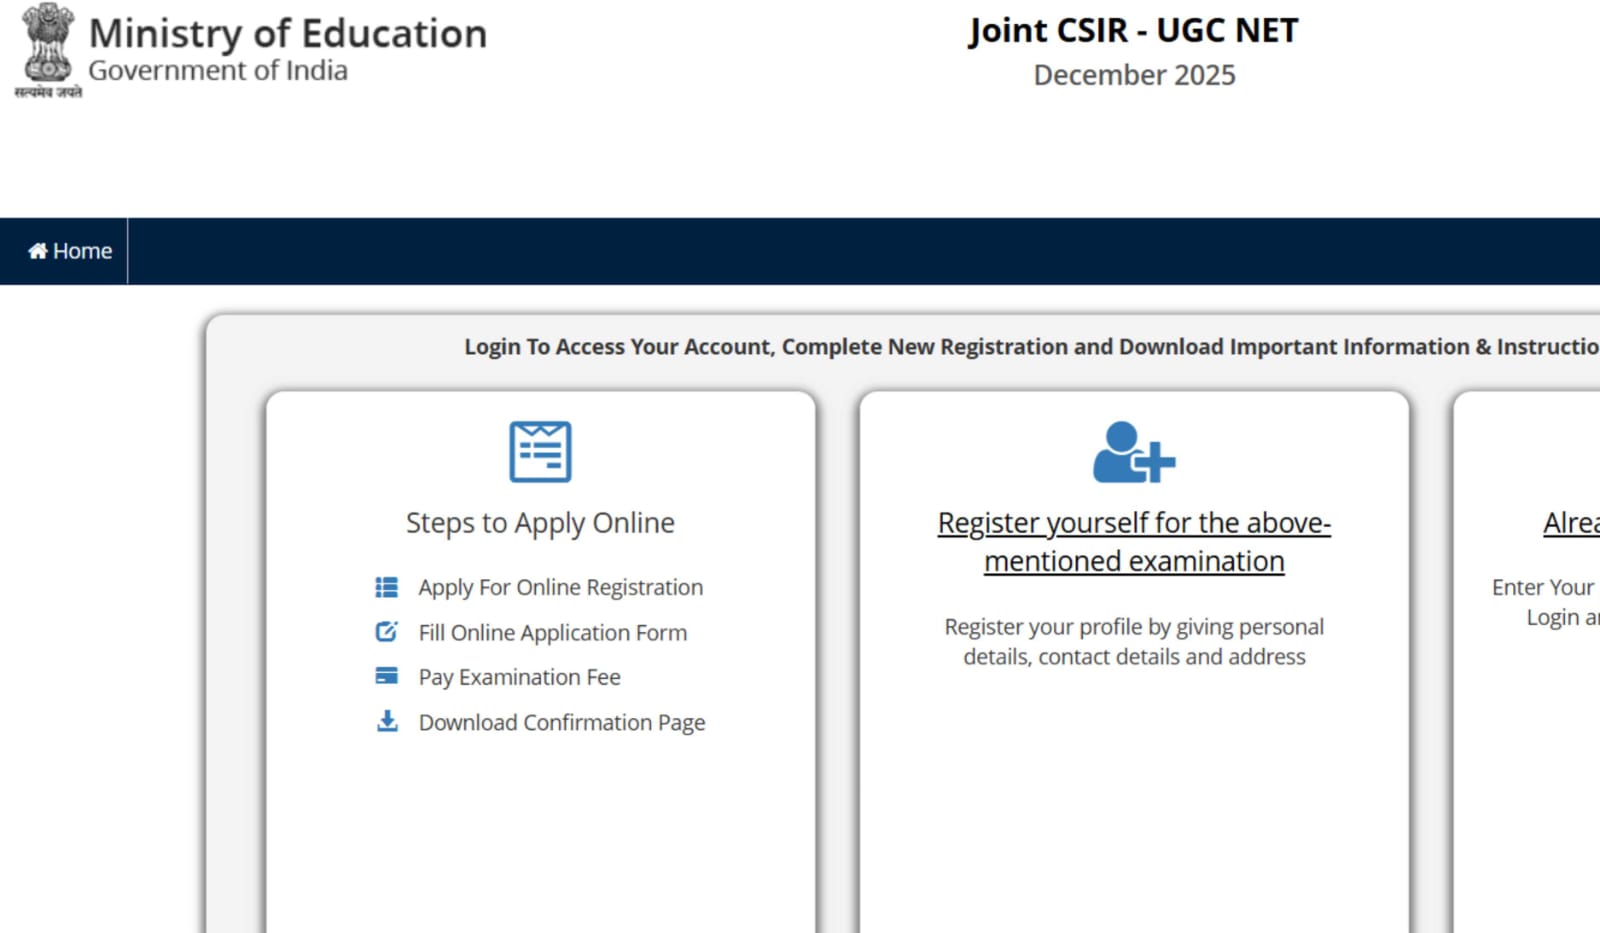The width and height of the screenshot is (1600, 933).
Task: Click the add-user icon above Register yourself
Action: (x=1134, y=452)
